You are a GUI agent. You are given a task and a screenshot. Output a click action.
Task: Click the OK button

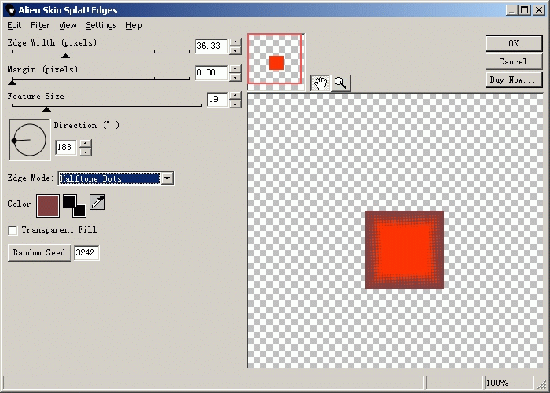click(514, 43)
